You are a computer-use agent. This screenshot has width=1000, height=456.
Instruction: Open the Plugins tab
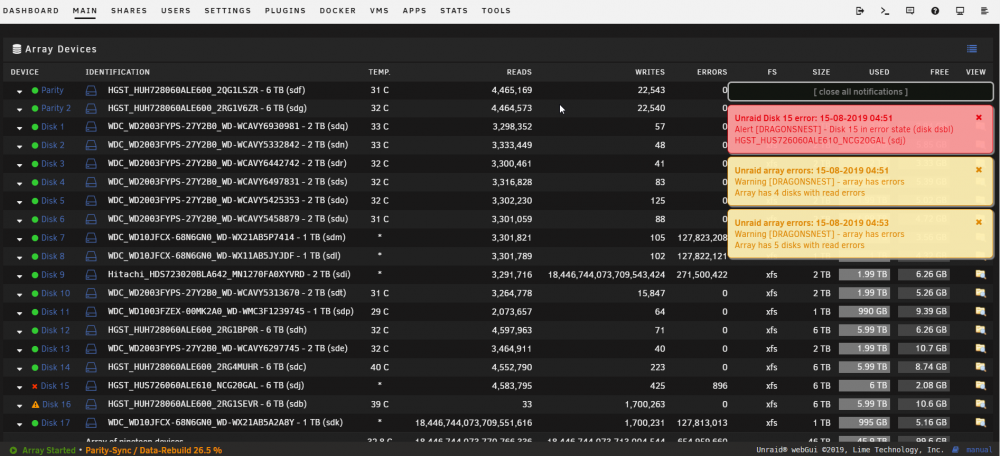tap(285, 11)
